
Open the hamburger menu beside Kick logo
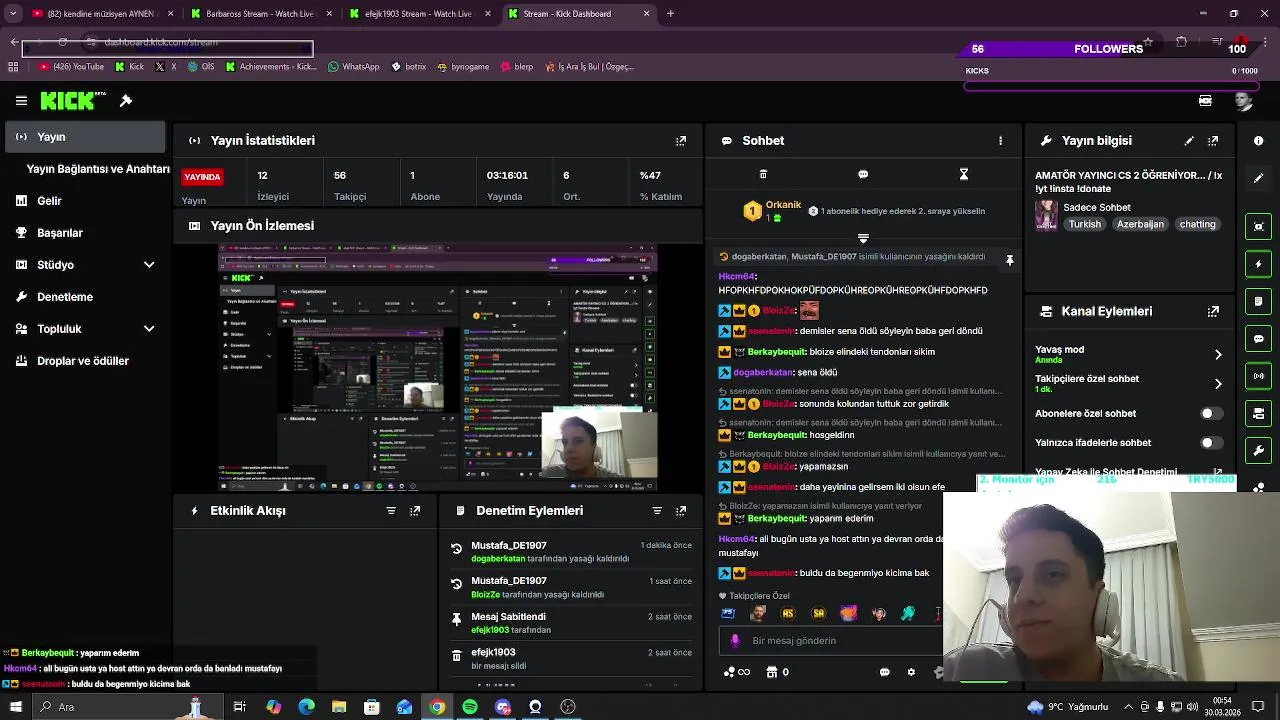click(21, 101)
